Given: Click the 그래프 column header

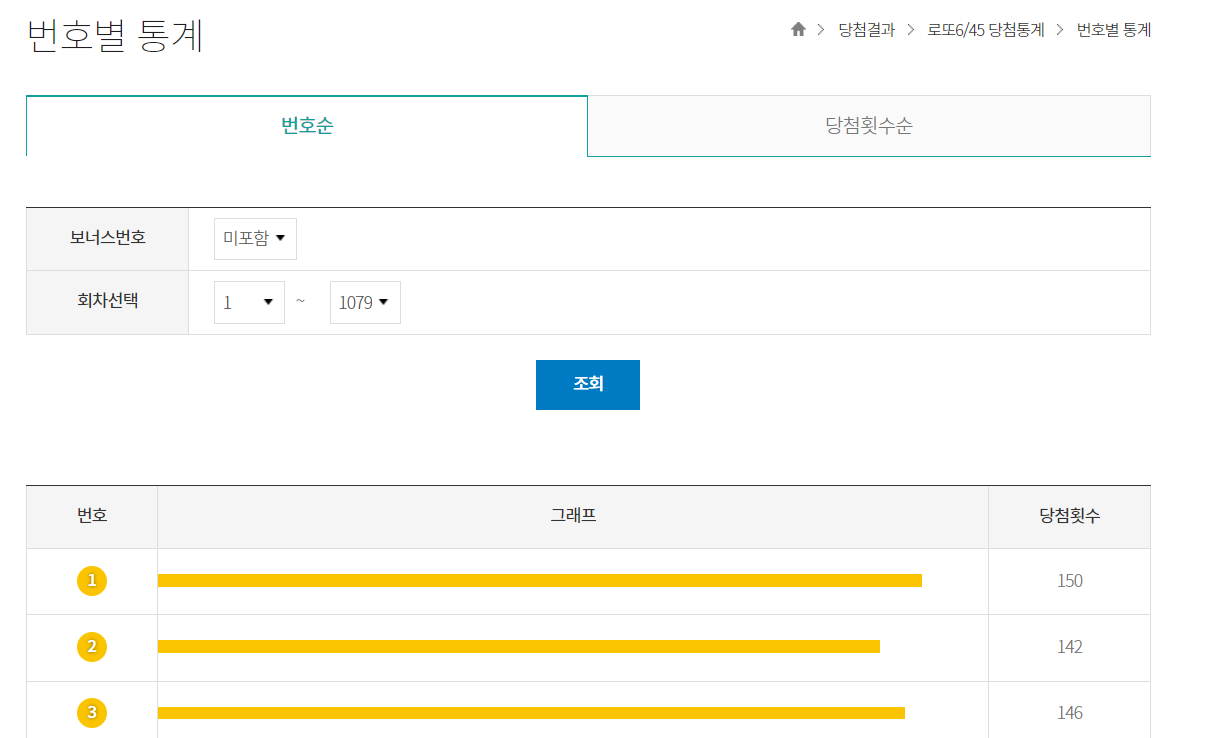Looking at the screenshot, I should [572, 516].
